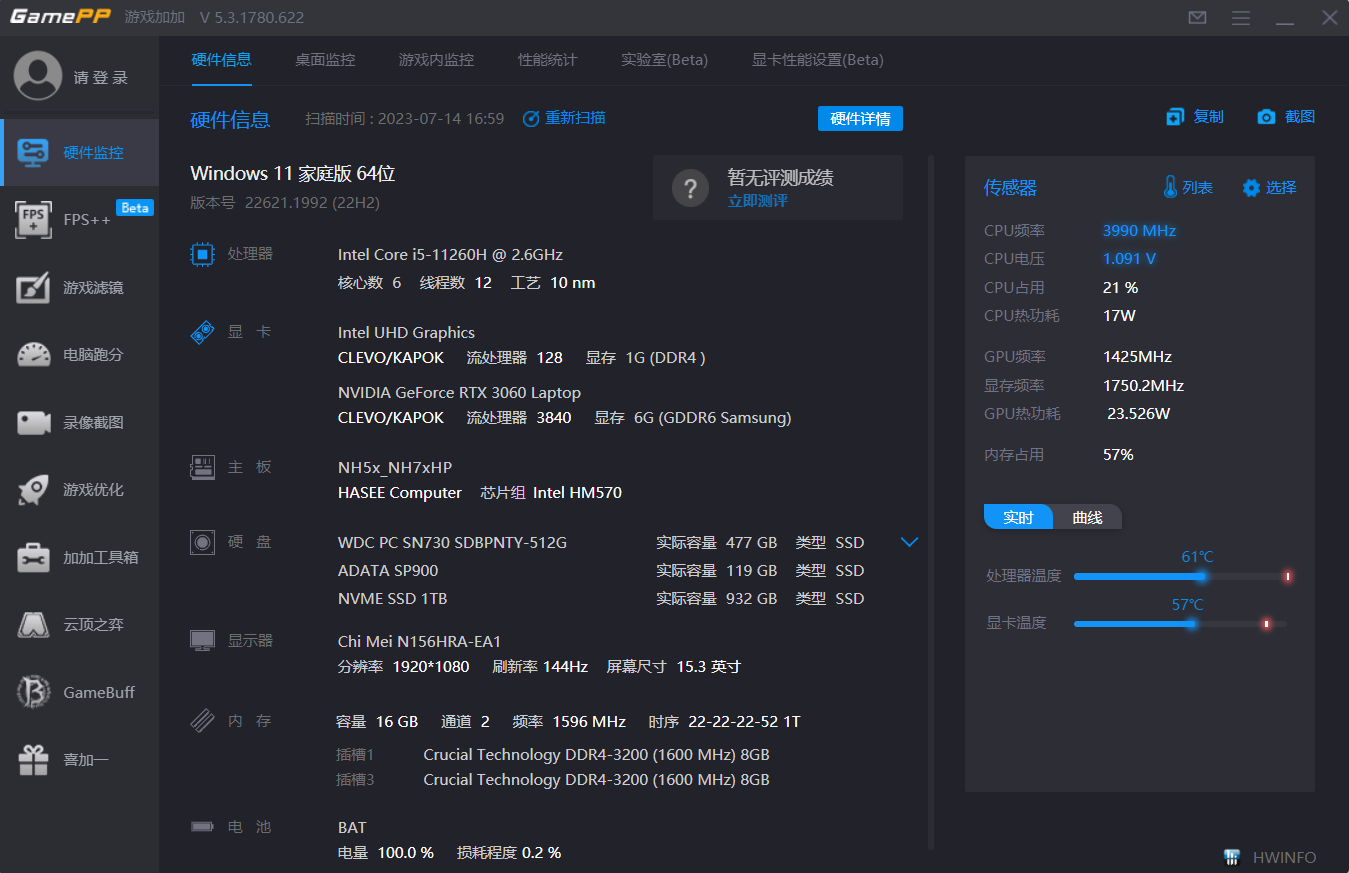Screen dimensions: 1349x873
Task: Click the 3990 MHz CPU frequency value
Action: point(1139,230)
